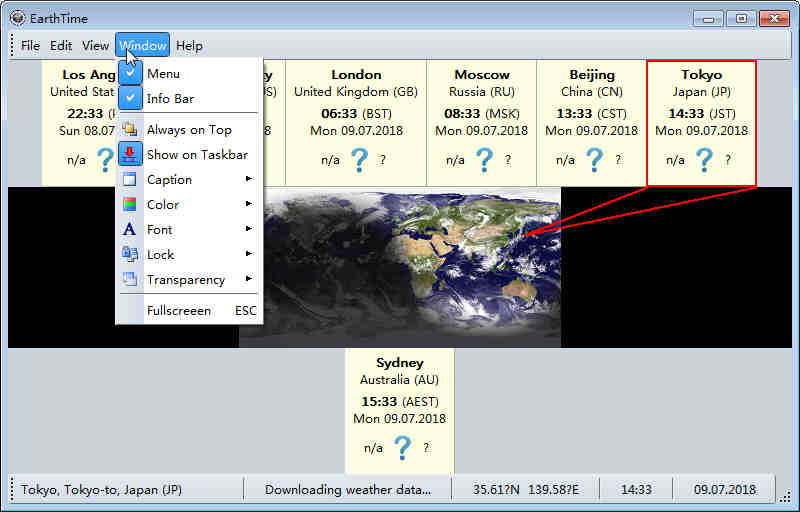
Task: Expand the Font submenu arrow
Action: point(249,229)
